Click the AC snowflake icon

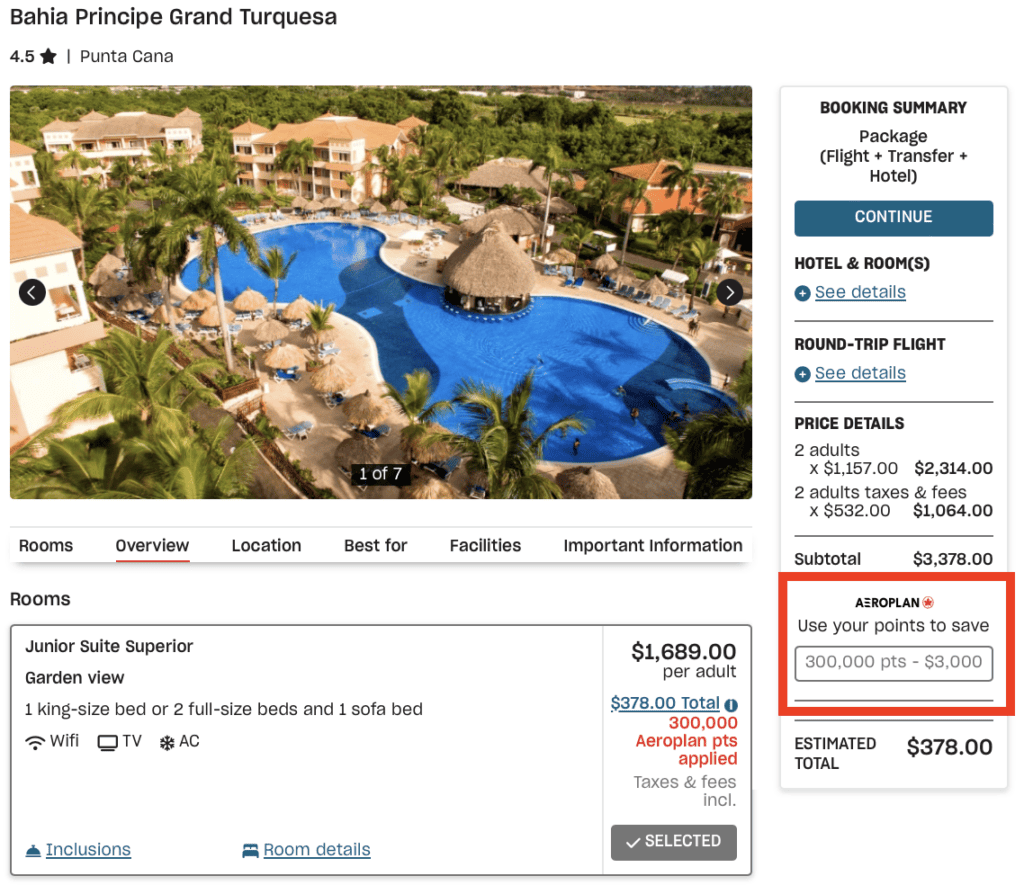pyautogui.click(x=166, y=741)
